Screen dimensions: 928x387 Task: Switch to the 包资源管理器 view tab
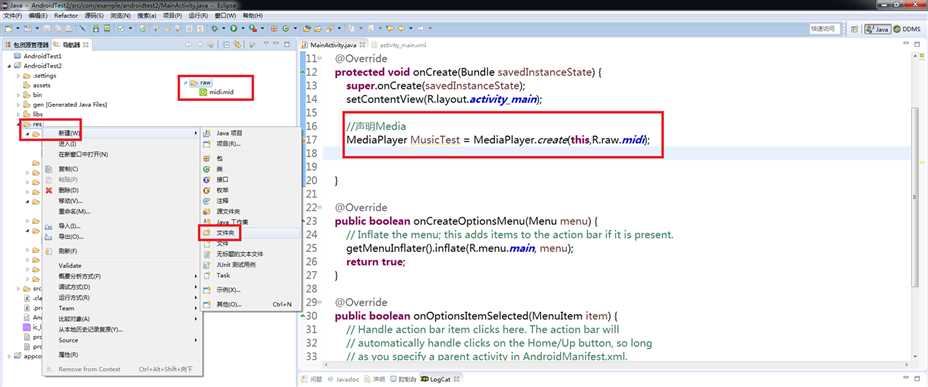(27, 44)
